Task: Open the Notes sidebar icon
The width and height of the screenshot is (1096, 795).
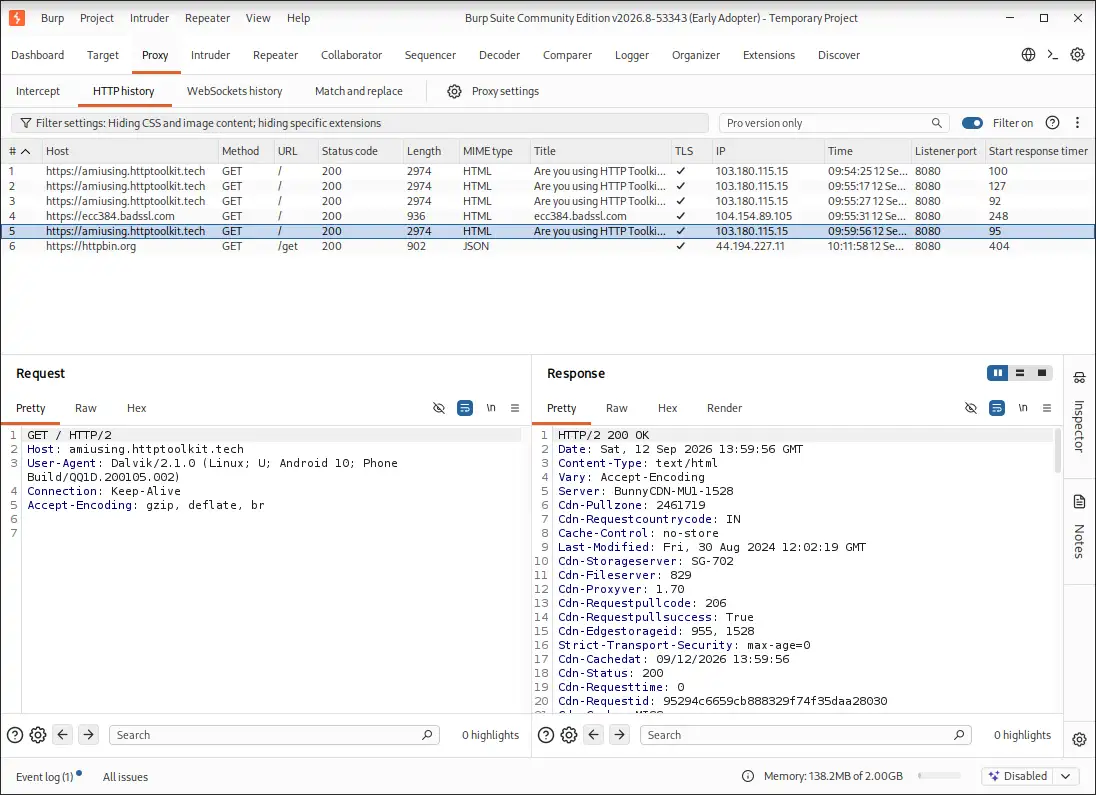Action: click(1079, 501)
